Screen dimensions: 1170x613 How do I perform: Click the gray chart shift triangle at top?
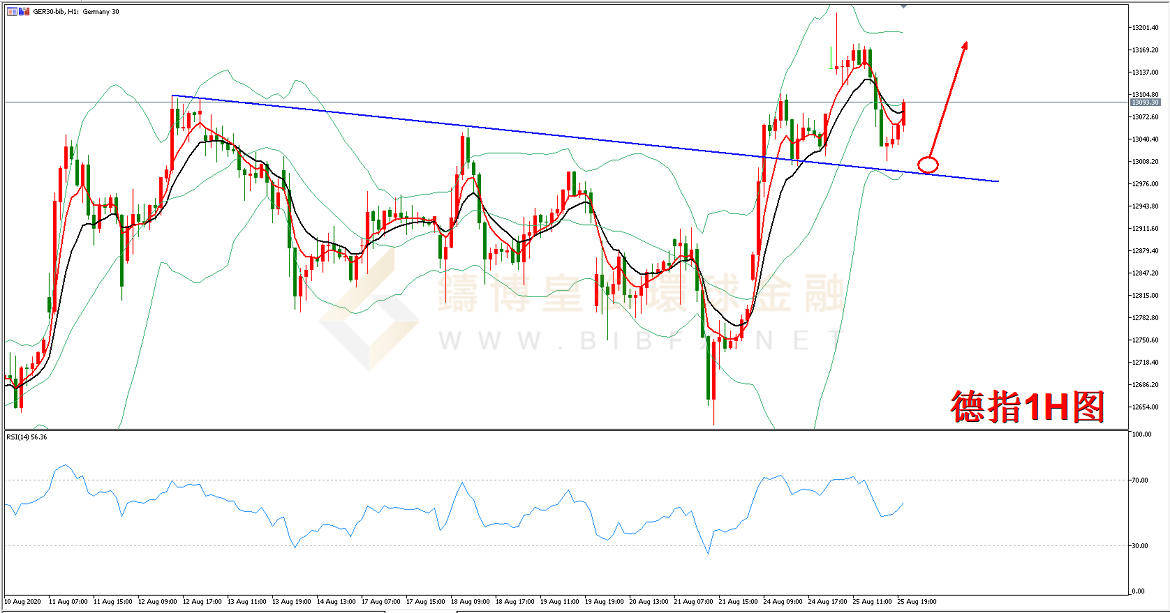pyautogui.click(x=904, y=6)
